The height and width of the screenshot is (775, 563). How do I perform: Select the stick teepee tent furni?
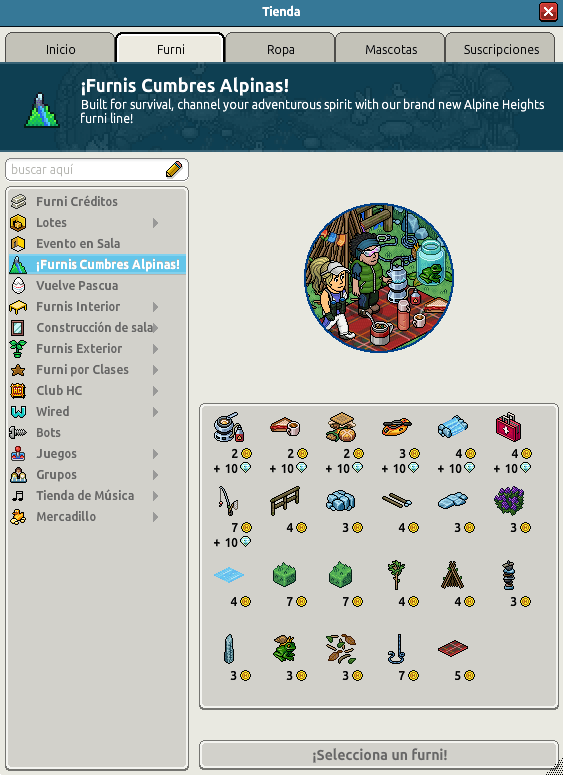tap(452, 575)
